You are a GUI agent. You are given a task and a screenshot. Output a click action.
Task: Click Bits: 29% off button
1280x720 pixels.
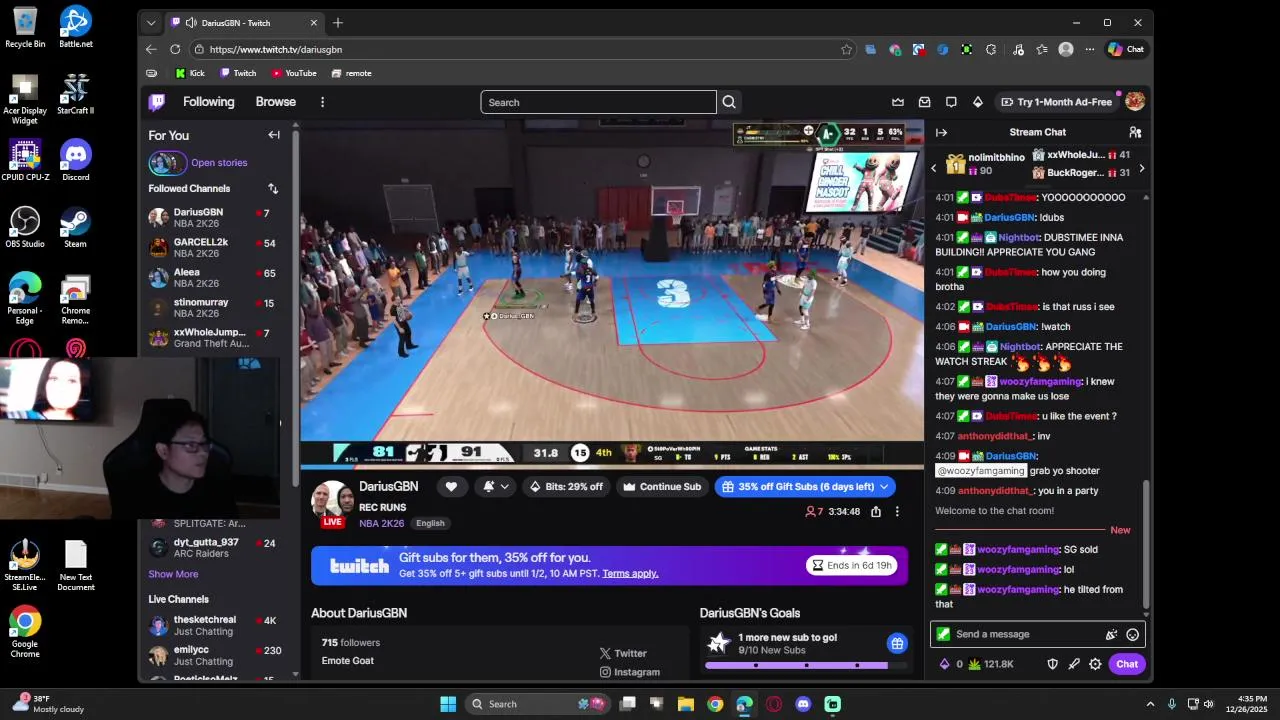pyautogui.click(x=566, y=487)
